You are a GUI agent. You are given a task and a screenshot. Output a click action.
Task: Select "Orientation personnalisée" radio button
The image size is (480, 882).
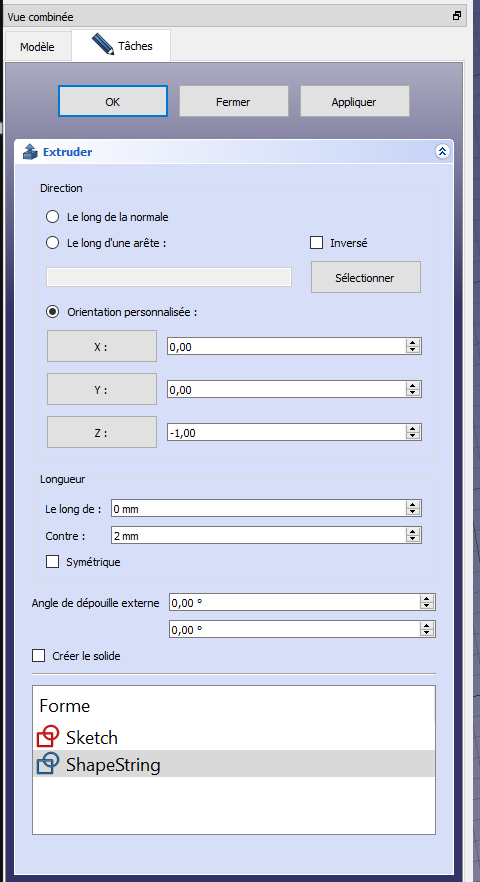pyautogui.click(x=52, y=312)
